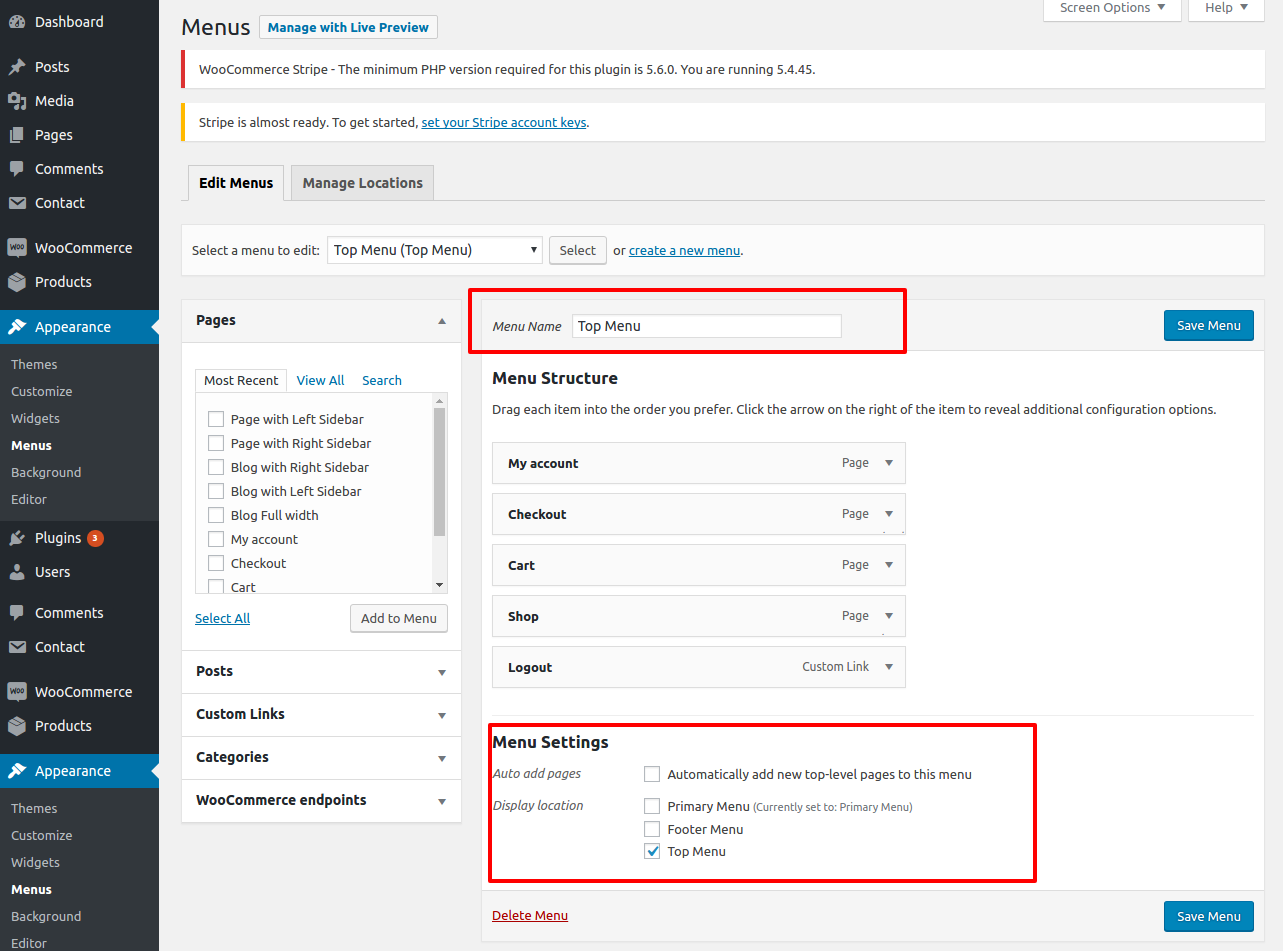The width and height of the screenshot is (1283, 951).
Task: Click the Delete Menu link
Action: click(x=529, y=915)
